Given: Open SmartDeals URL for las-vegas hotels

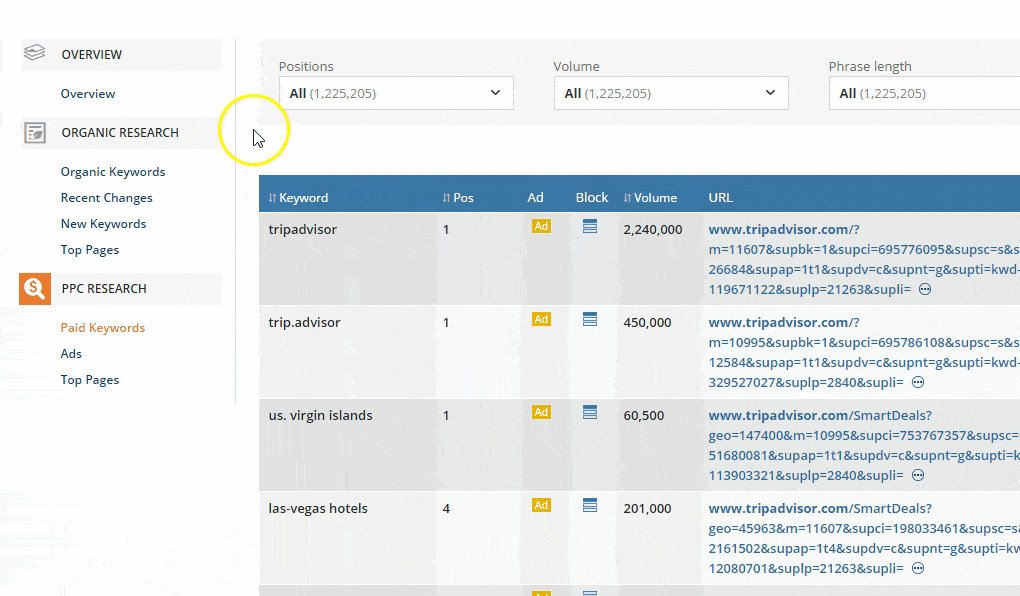Looking at the screenshot, I should (x=864, y=538).
